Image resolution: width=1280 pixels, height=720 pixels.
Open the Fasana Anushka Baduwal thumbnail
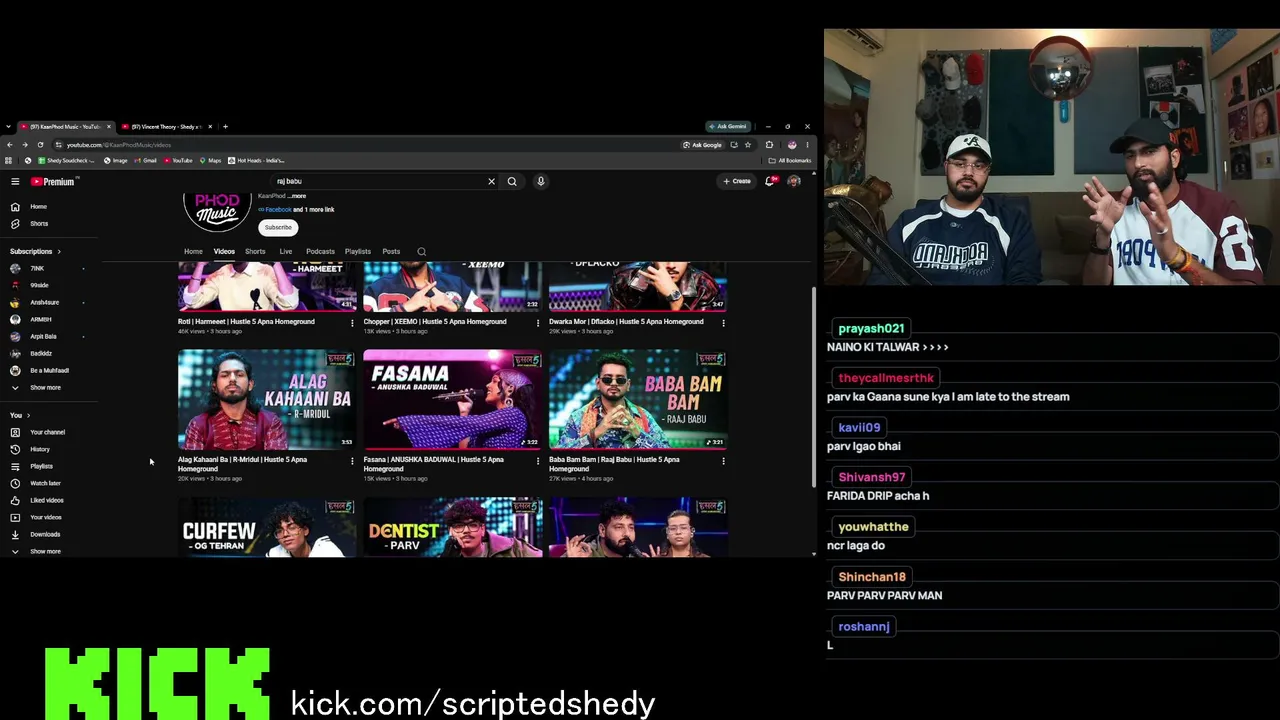pos(453,399)
